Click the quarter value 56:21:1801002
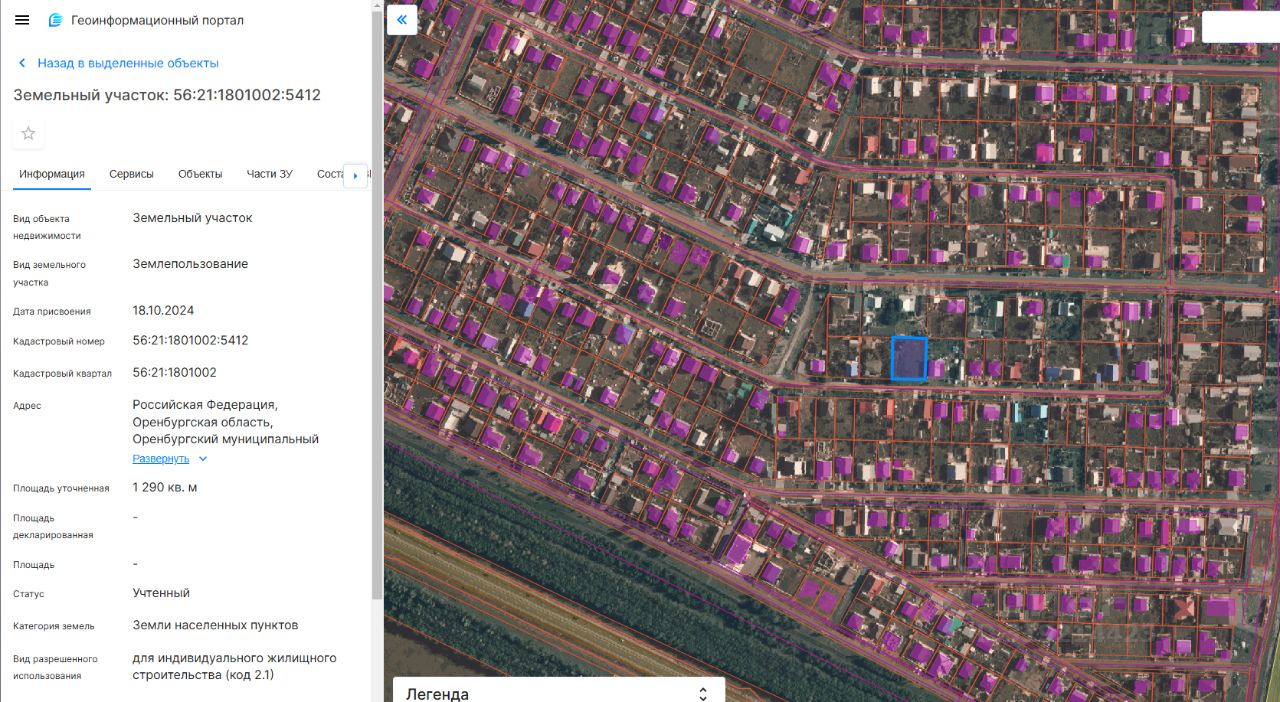The width and height of the screenshot is (1280, 702). pos(175,372)
